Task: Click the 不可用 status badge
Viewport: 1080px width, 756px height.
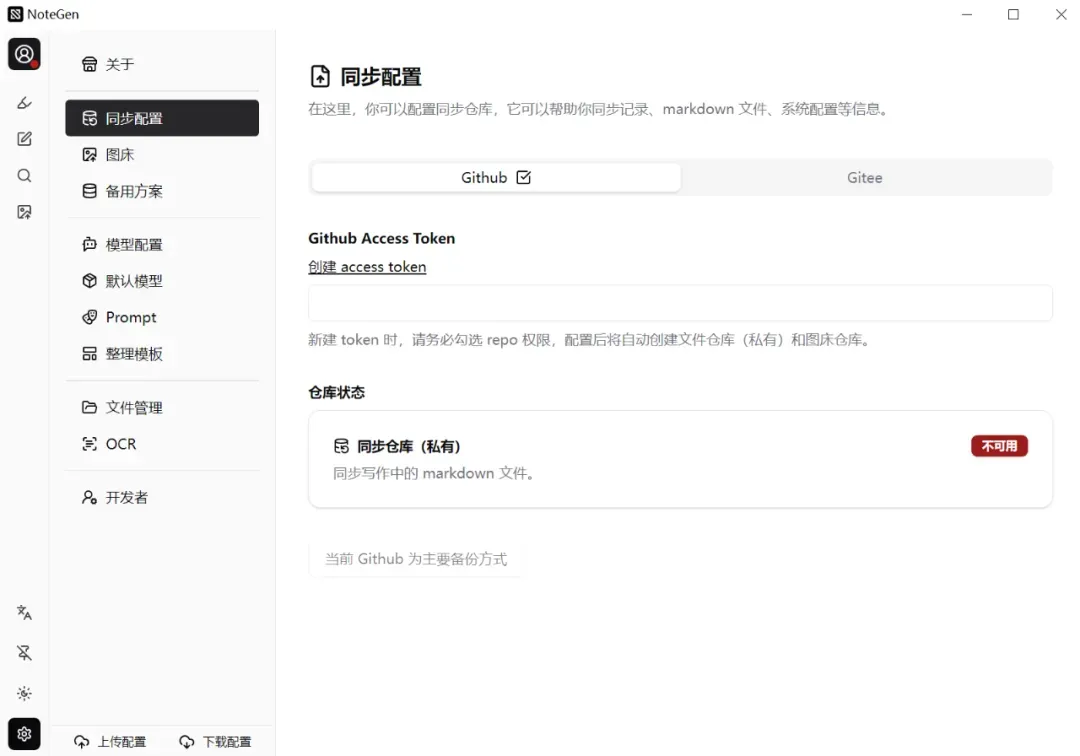Action: pos(999,446)
